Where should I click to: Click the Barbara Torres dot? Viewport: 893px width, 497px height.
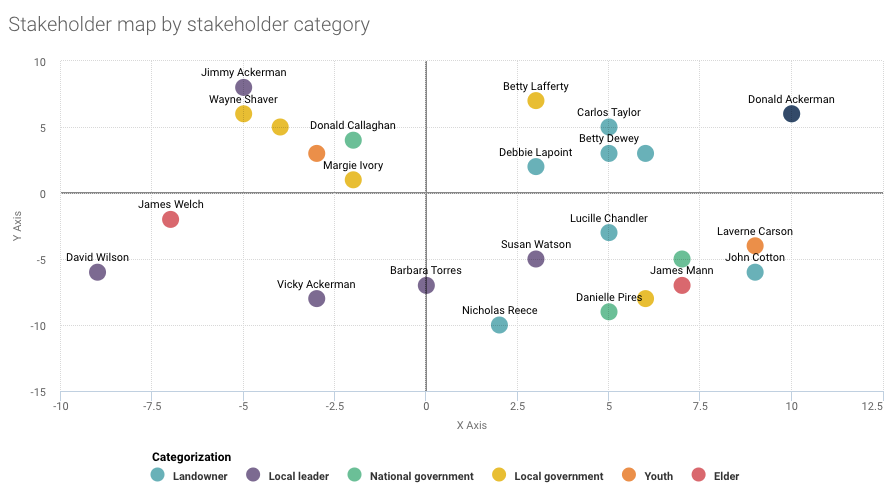tap(426, 285)
